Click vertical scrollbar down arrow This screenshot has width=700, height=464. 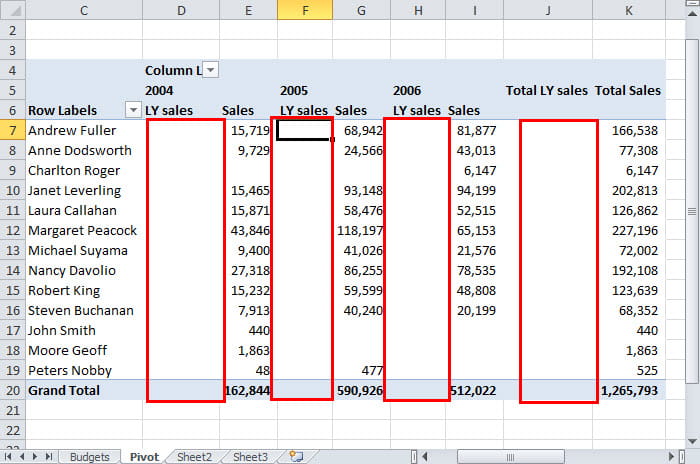[x=692, y=441]
